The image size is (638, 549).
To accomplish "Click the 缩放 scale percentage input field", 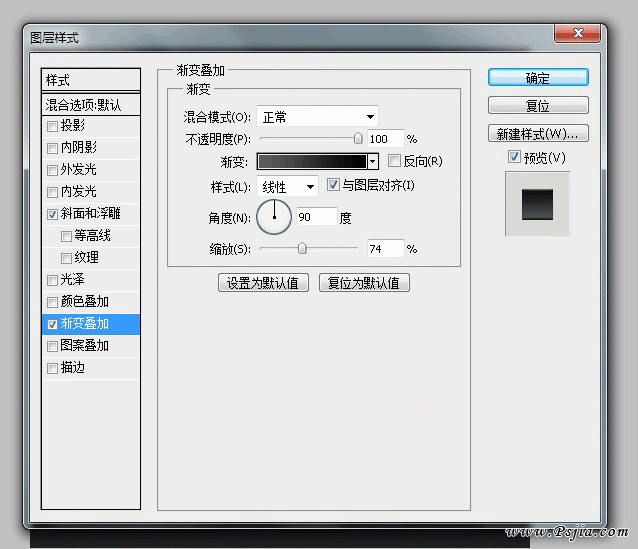I will point(384,248).
